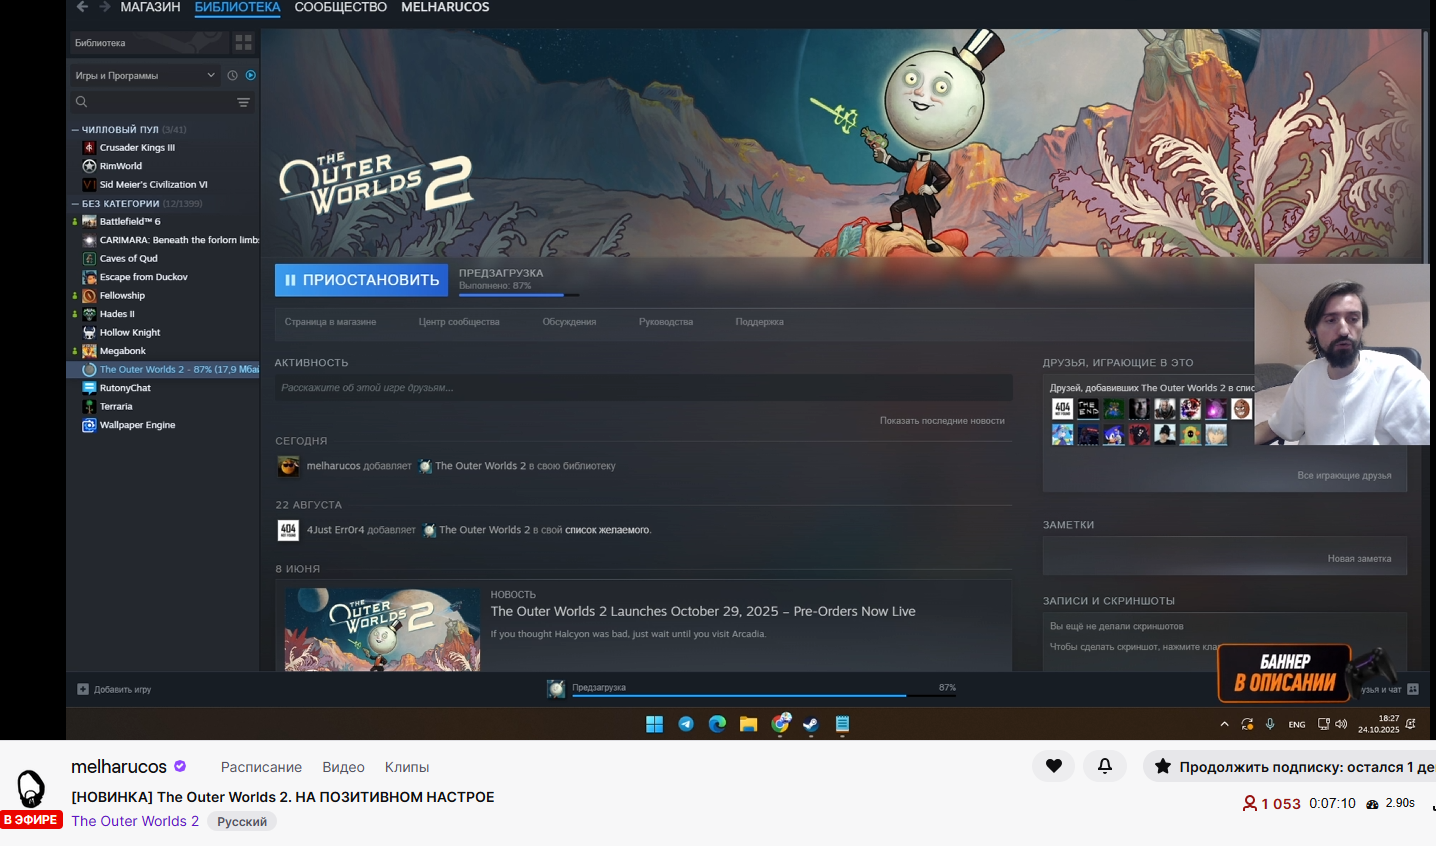Open friend avatar with The End picture
Screen dimensions: 1436x846
coord(1088,408)
